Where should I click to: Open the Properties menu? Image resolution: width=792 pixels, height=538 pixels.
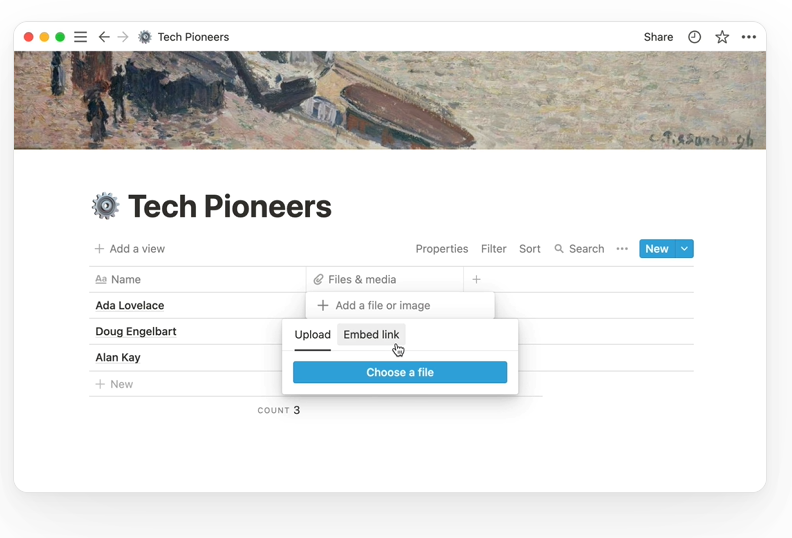[442, 249]
